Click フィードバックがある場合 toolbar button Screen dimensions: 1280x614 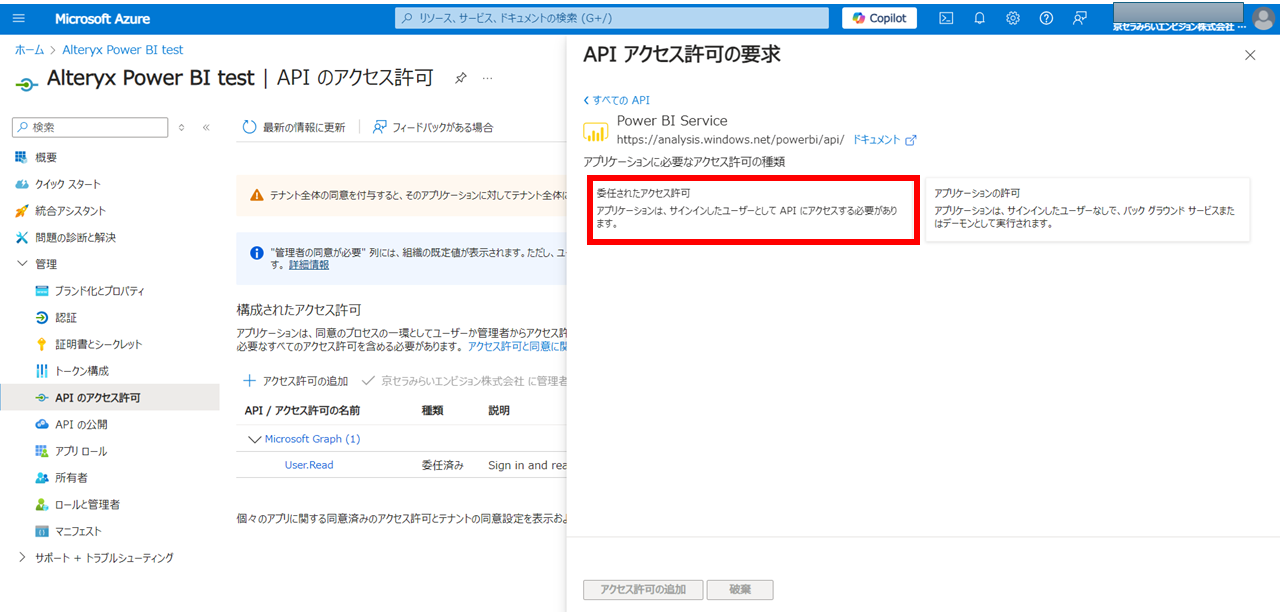click(434, 127)
